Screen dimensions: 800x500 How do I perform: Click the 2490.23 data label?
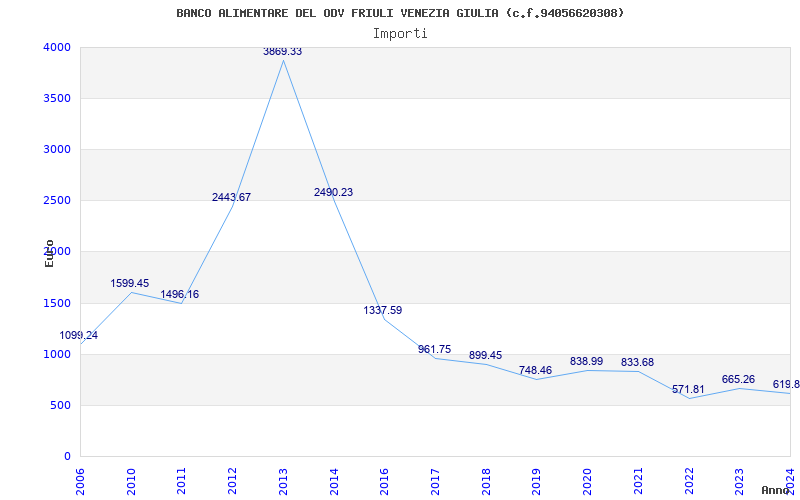pos(333,193)
